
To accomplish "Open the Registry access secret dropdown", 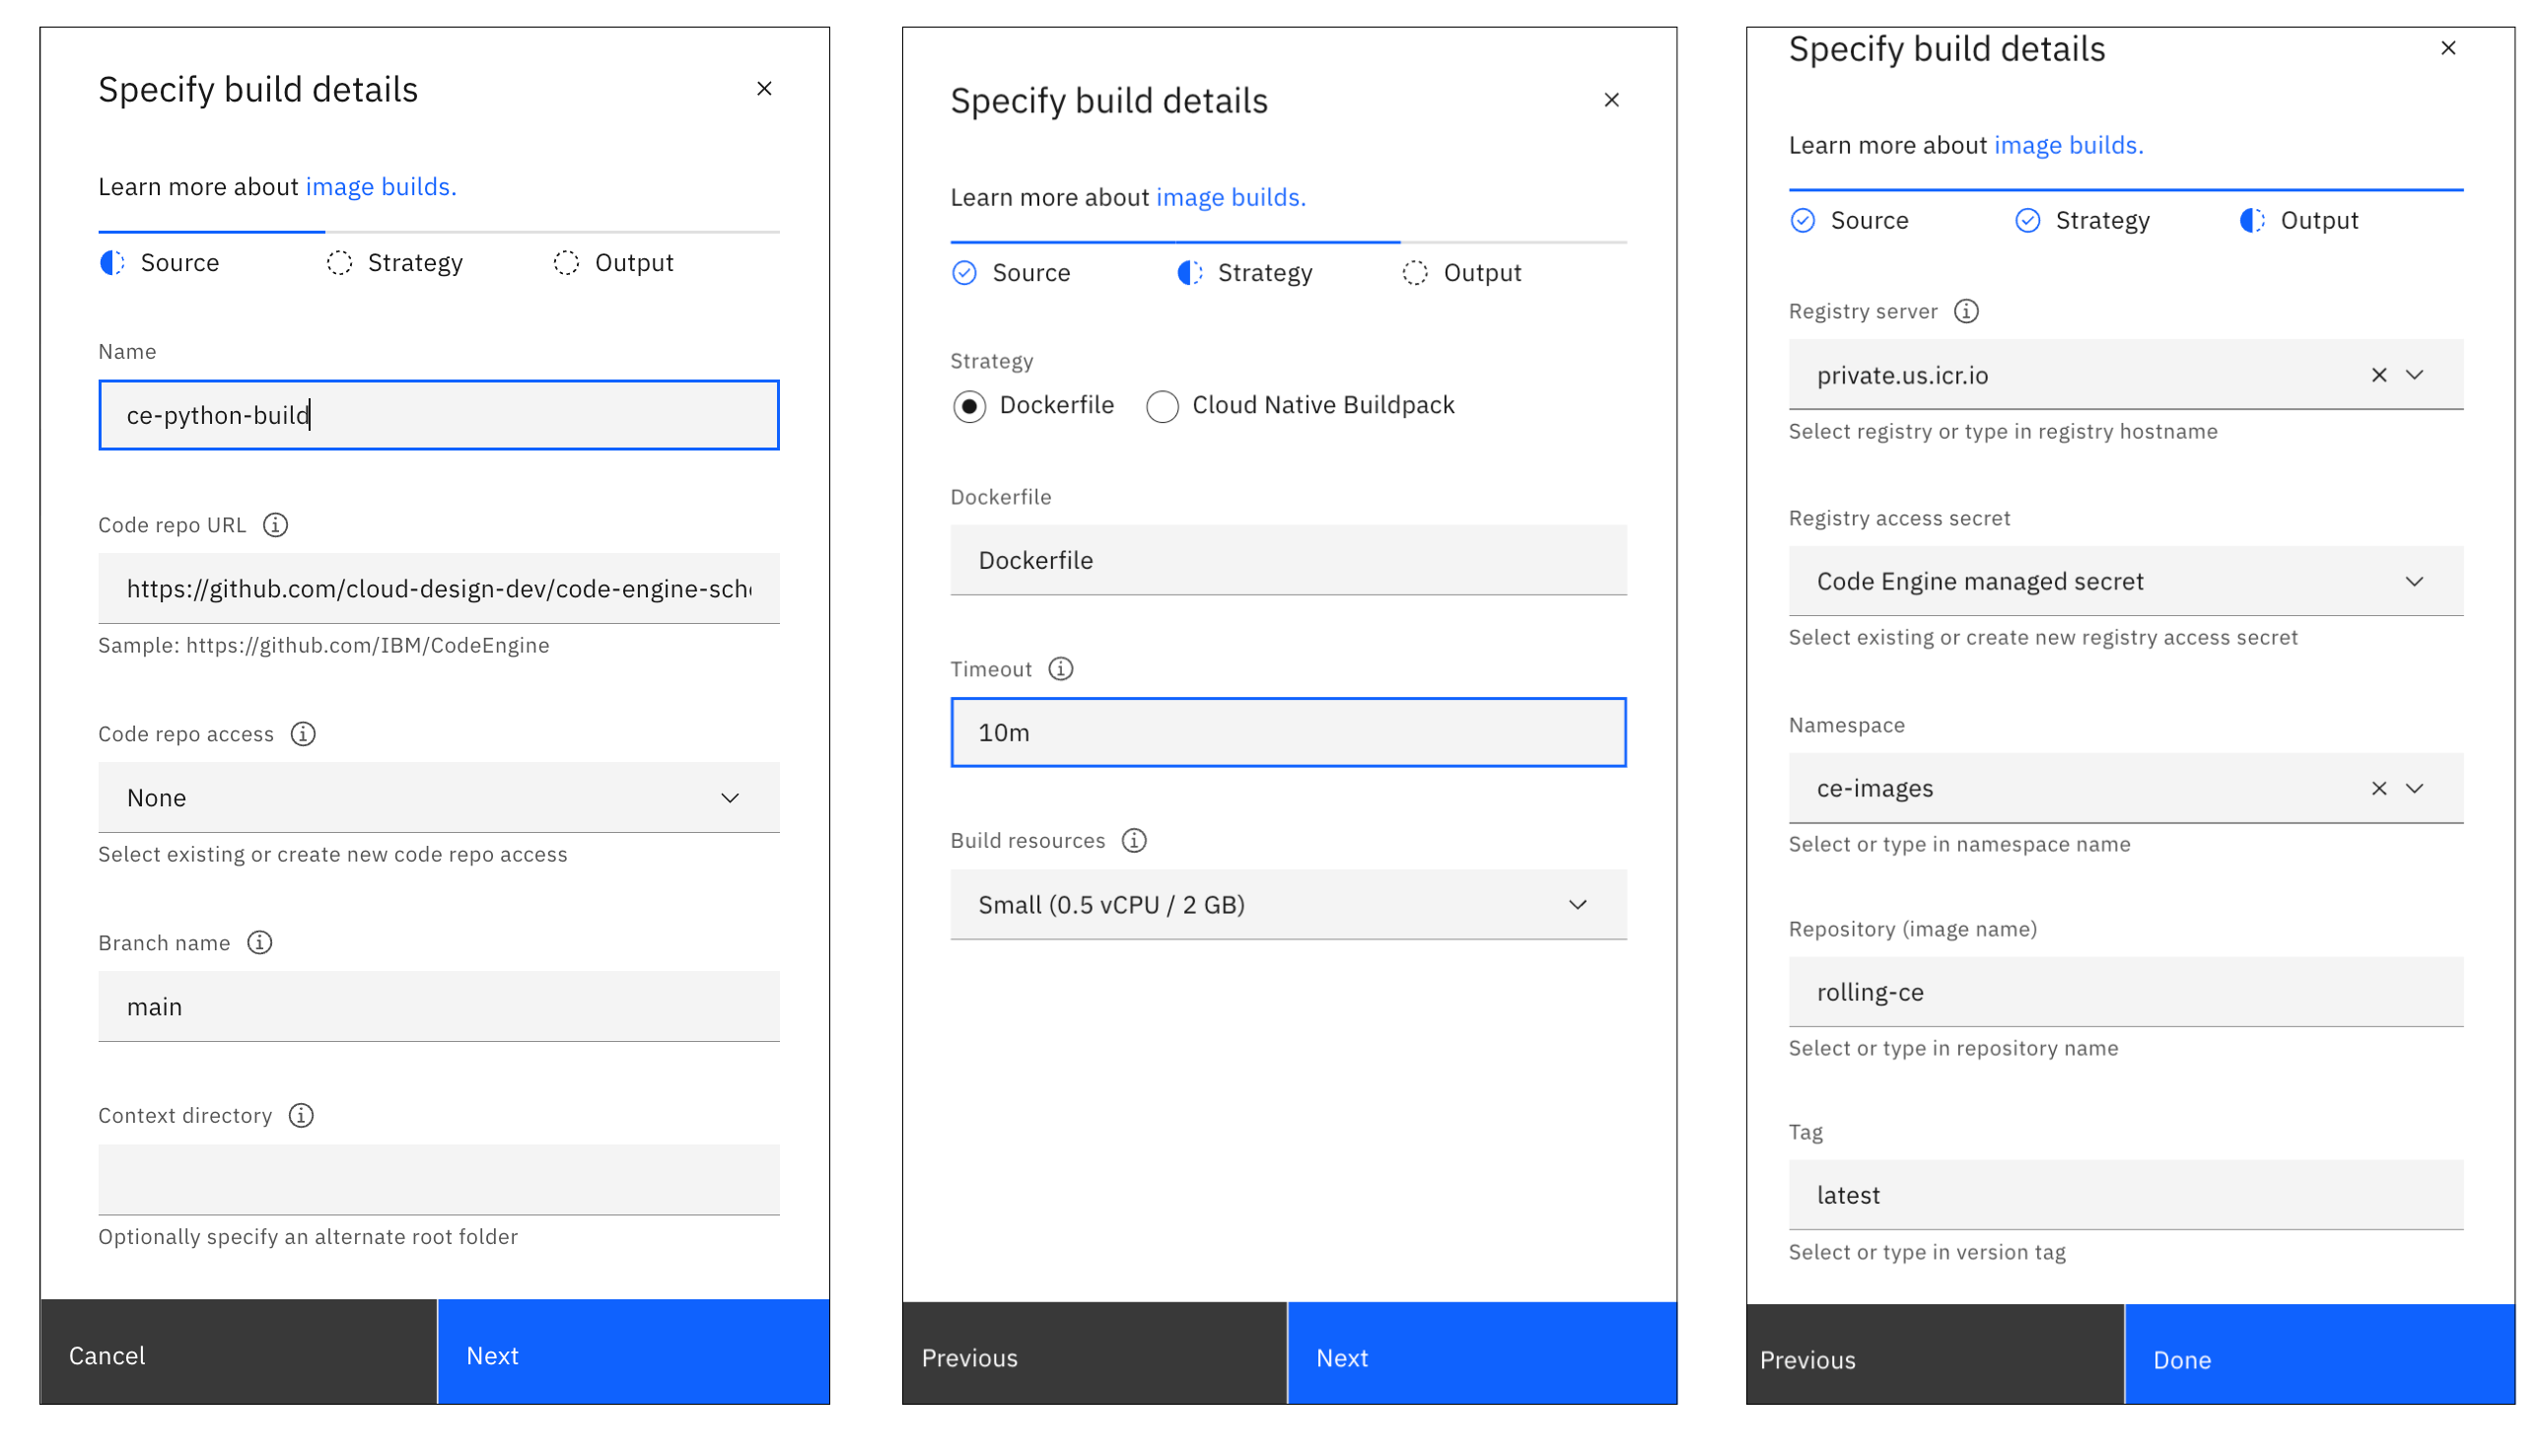I will [x=2125, y=582].
